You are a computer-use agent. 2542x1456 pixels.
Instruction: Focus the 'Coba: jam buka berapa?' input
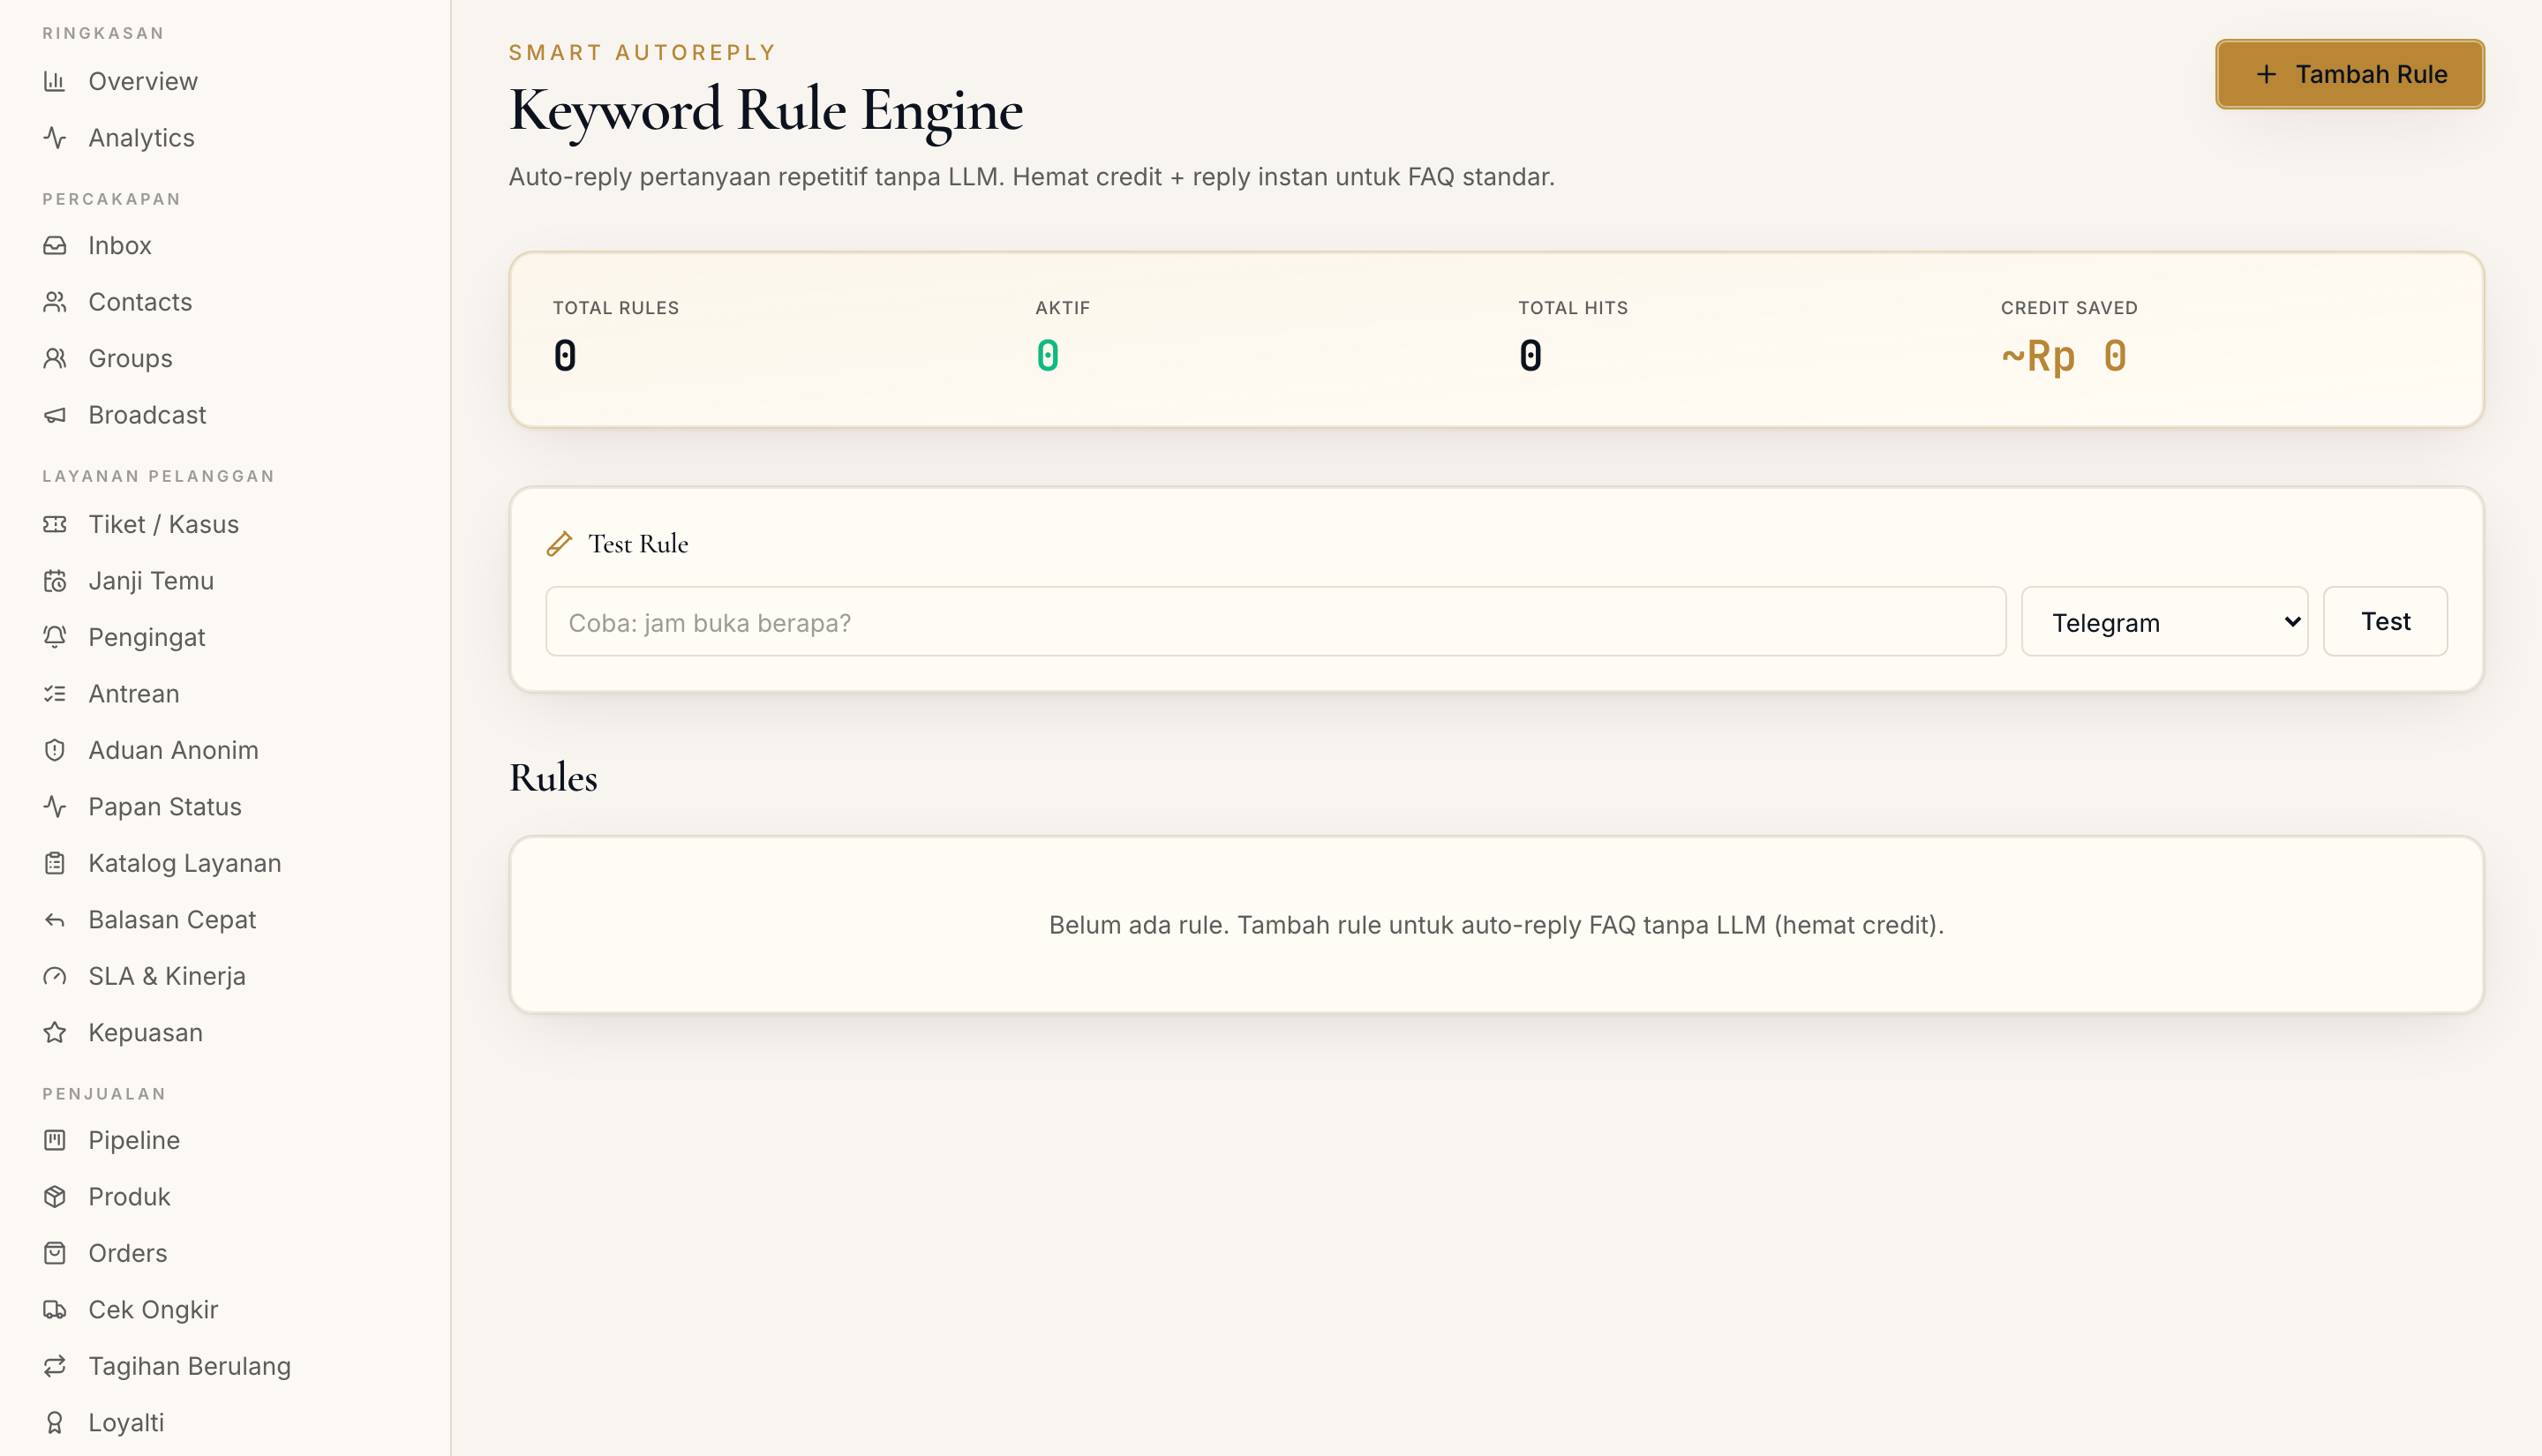click(x=1275, y=622)
